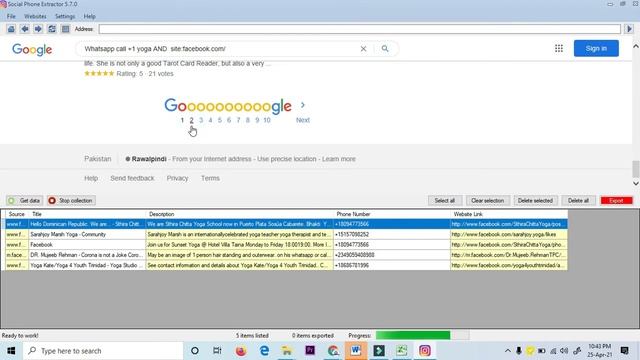Image resolution: width=640 pixels, height=360 pixels.
Task: Click the Learn more link
Action: pyautogui.click(x=338, y=159)
